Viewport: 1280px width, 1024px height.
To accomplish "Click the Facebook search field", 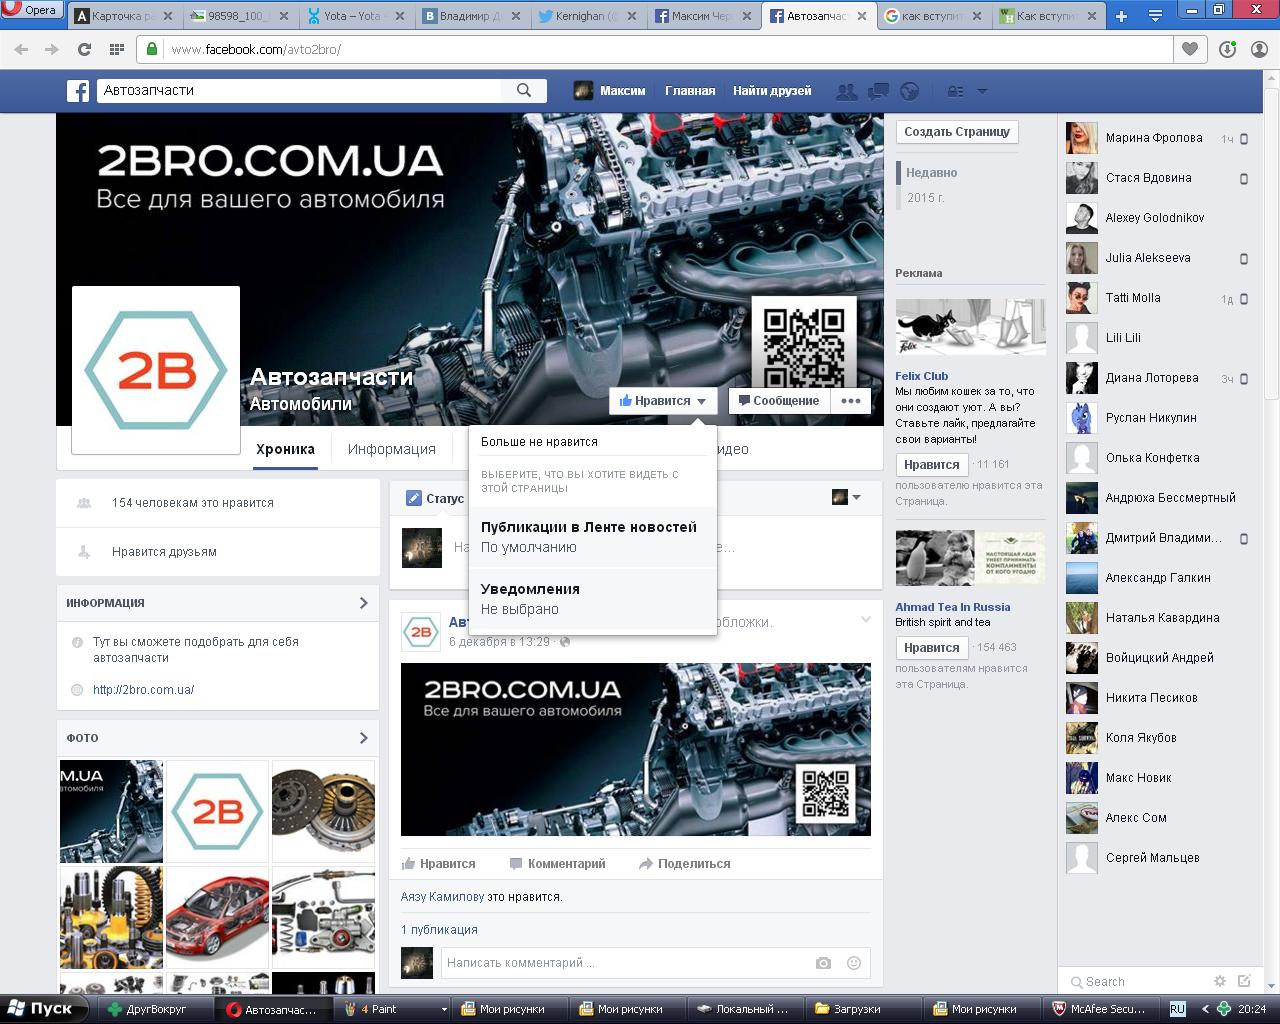I will (x=300, y=90).
